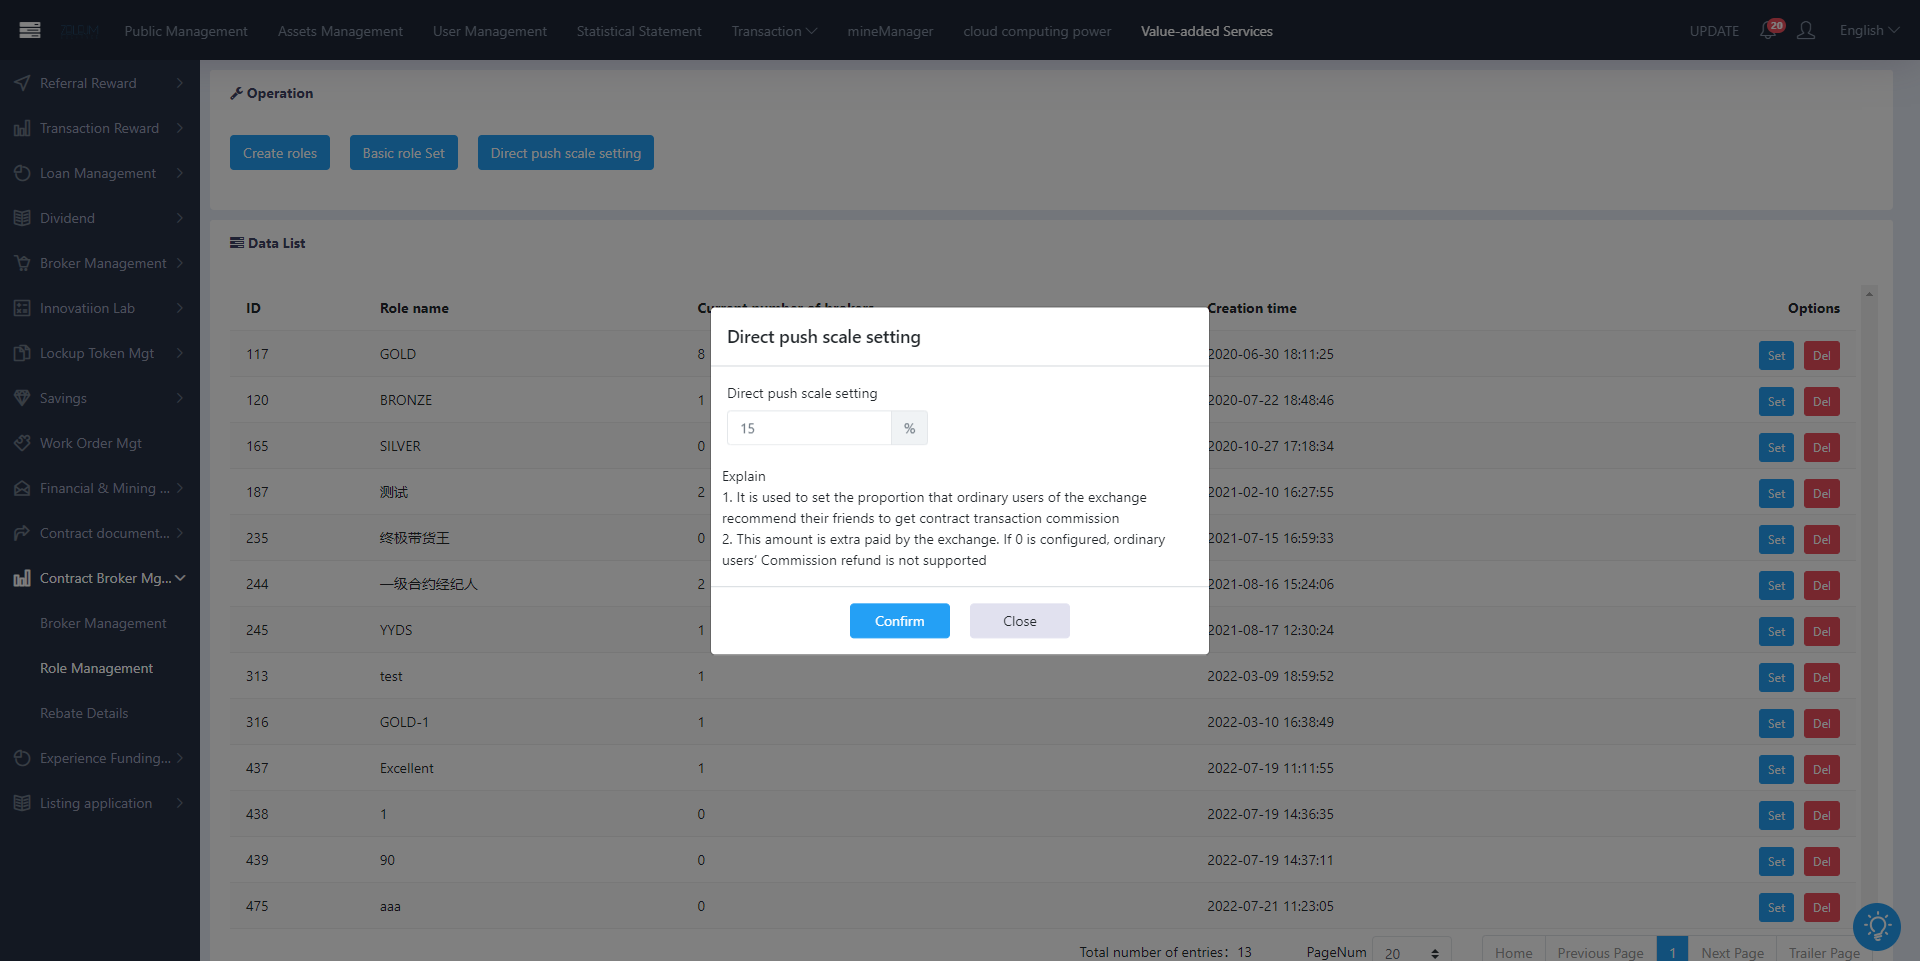Open notifications bell icon
Image resolution: width=1920 pixels, height=961 pixels.
[1768, 31]
